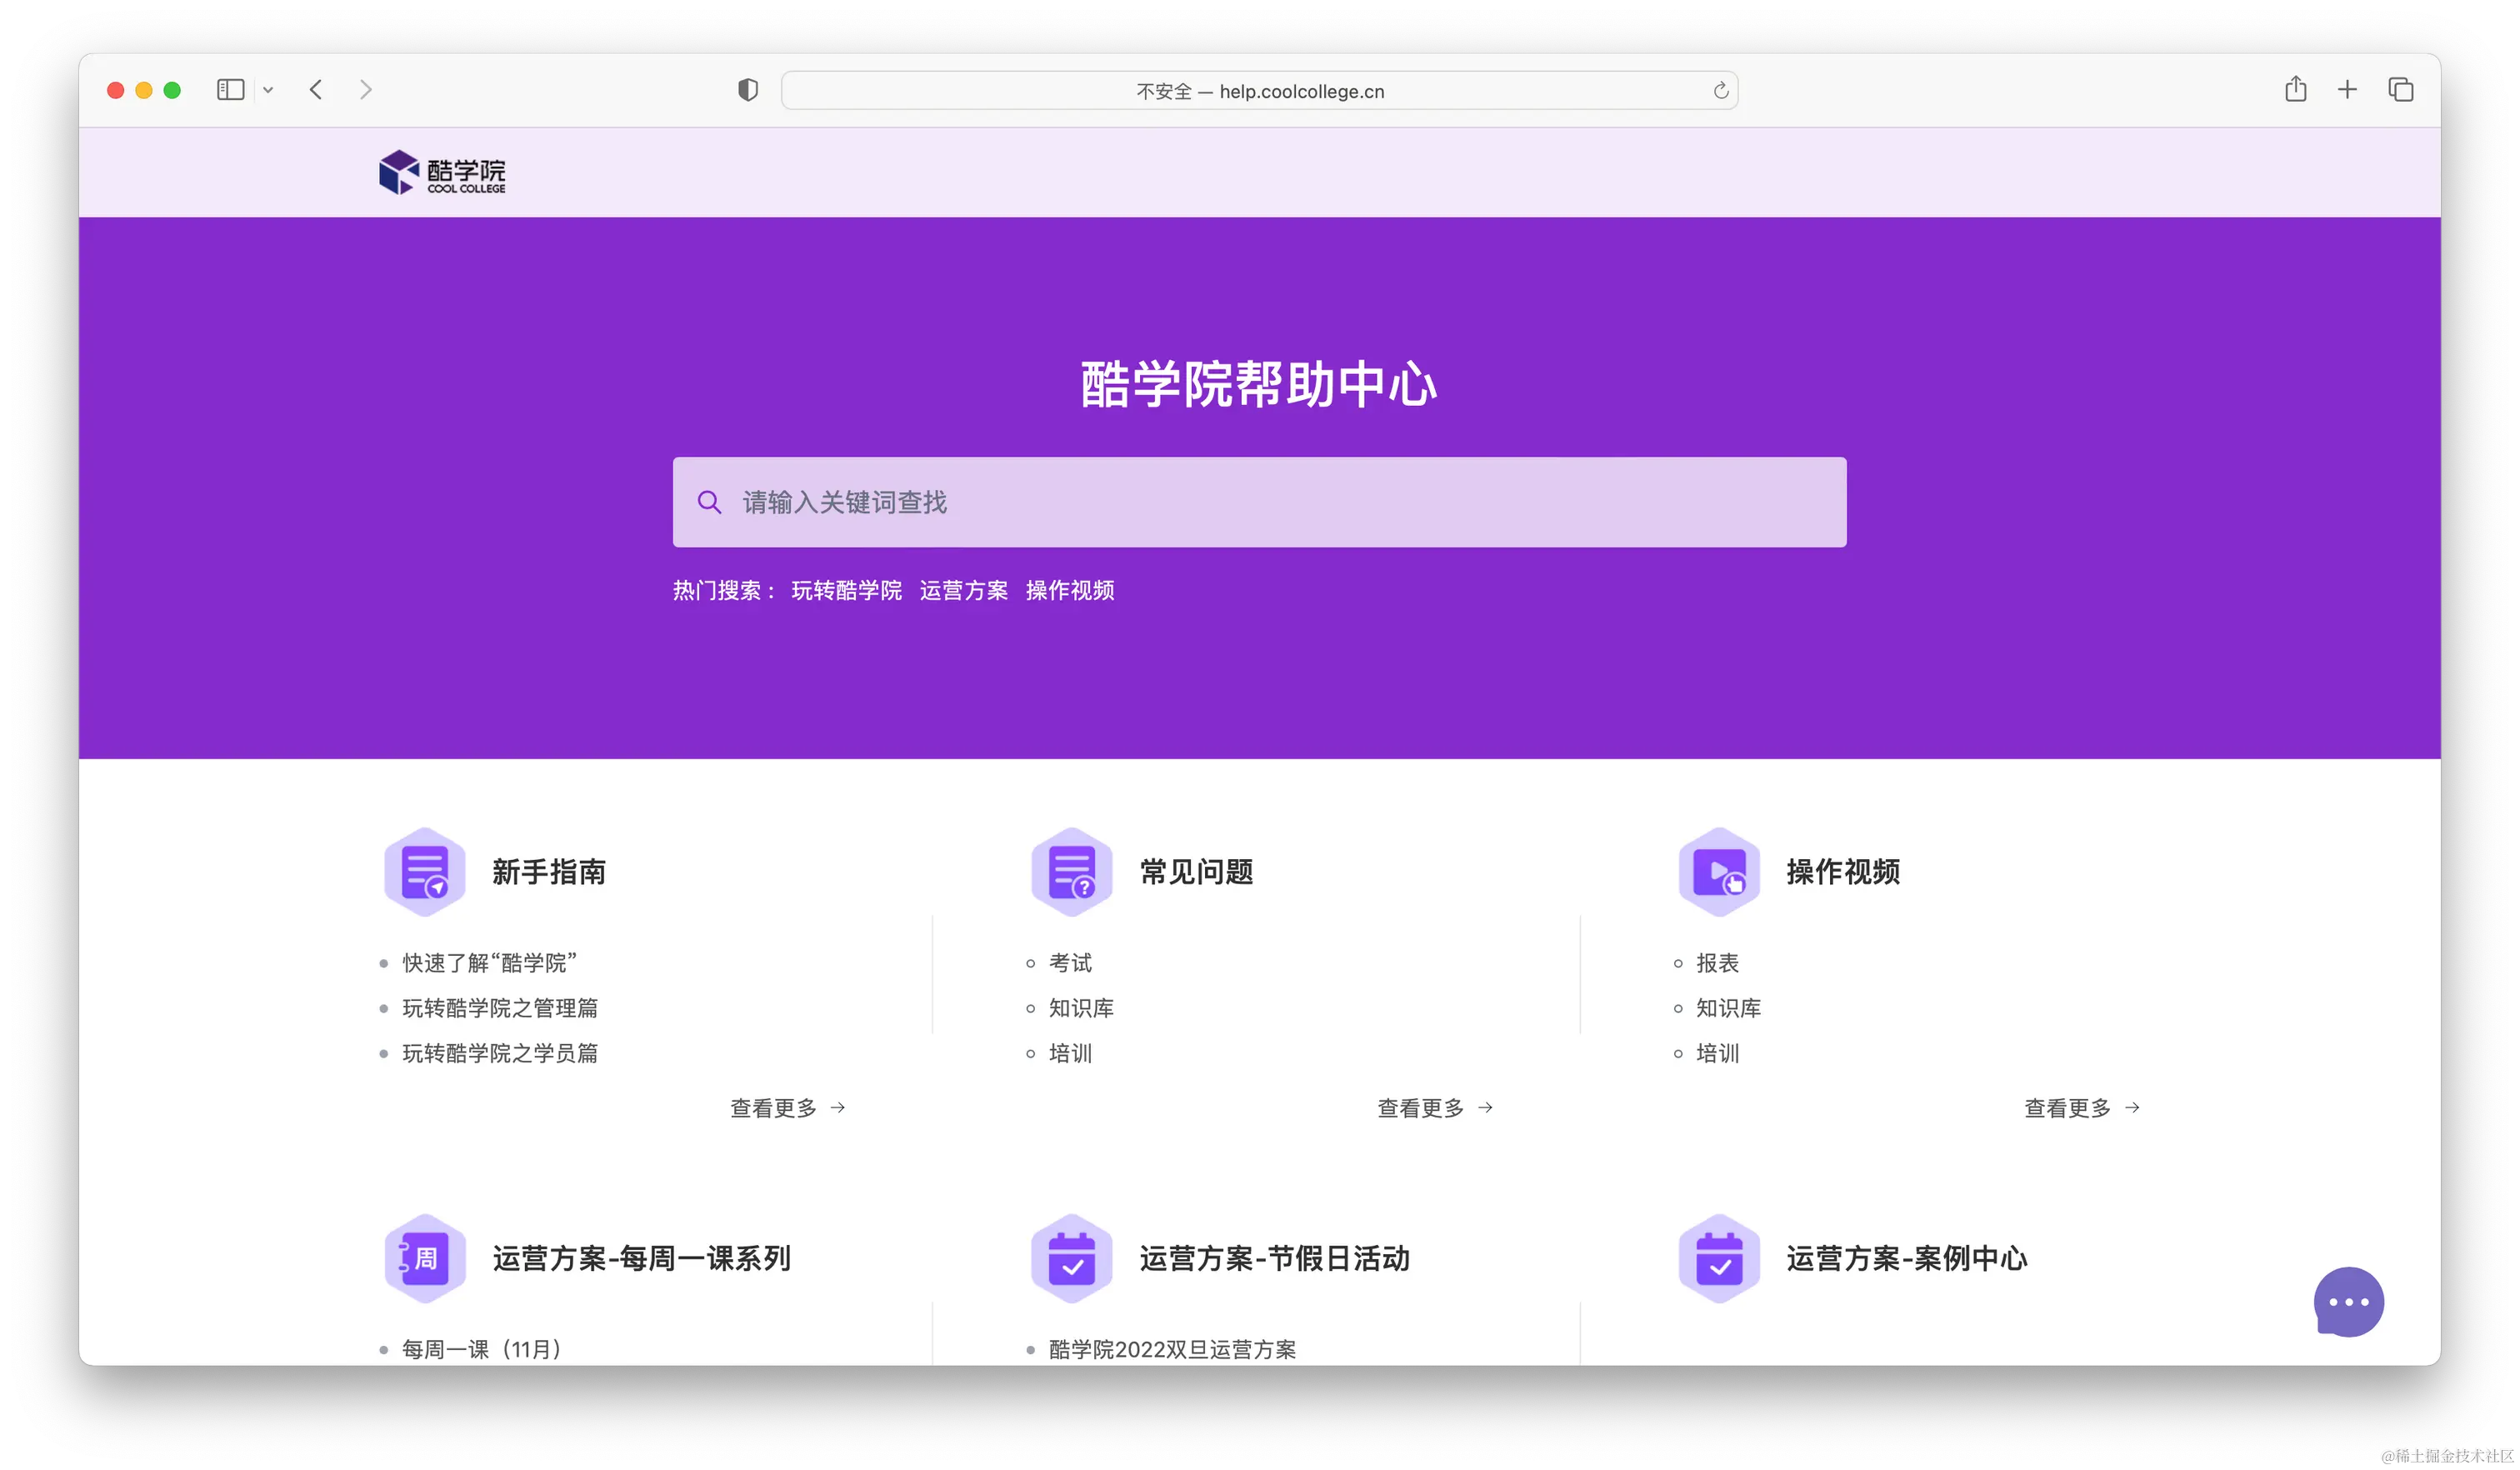
Task: Click the Cool College logo
Action: [442, 172]
